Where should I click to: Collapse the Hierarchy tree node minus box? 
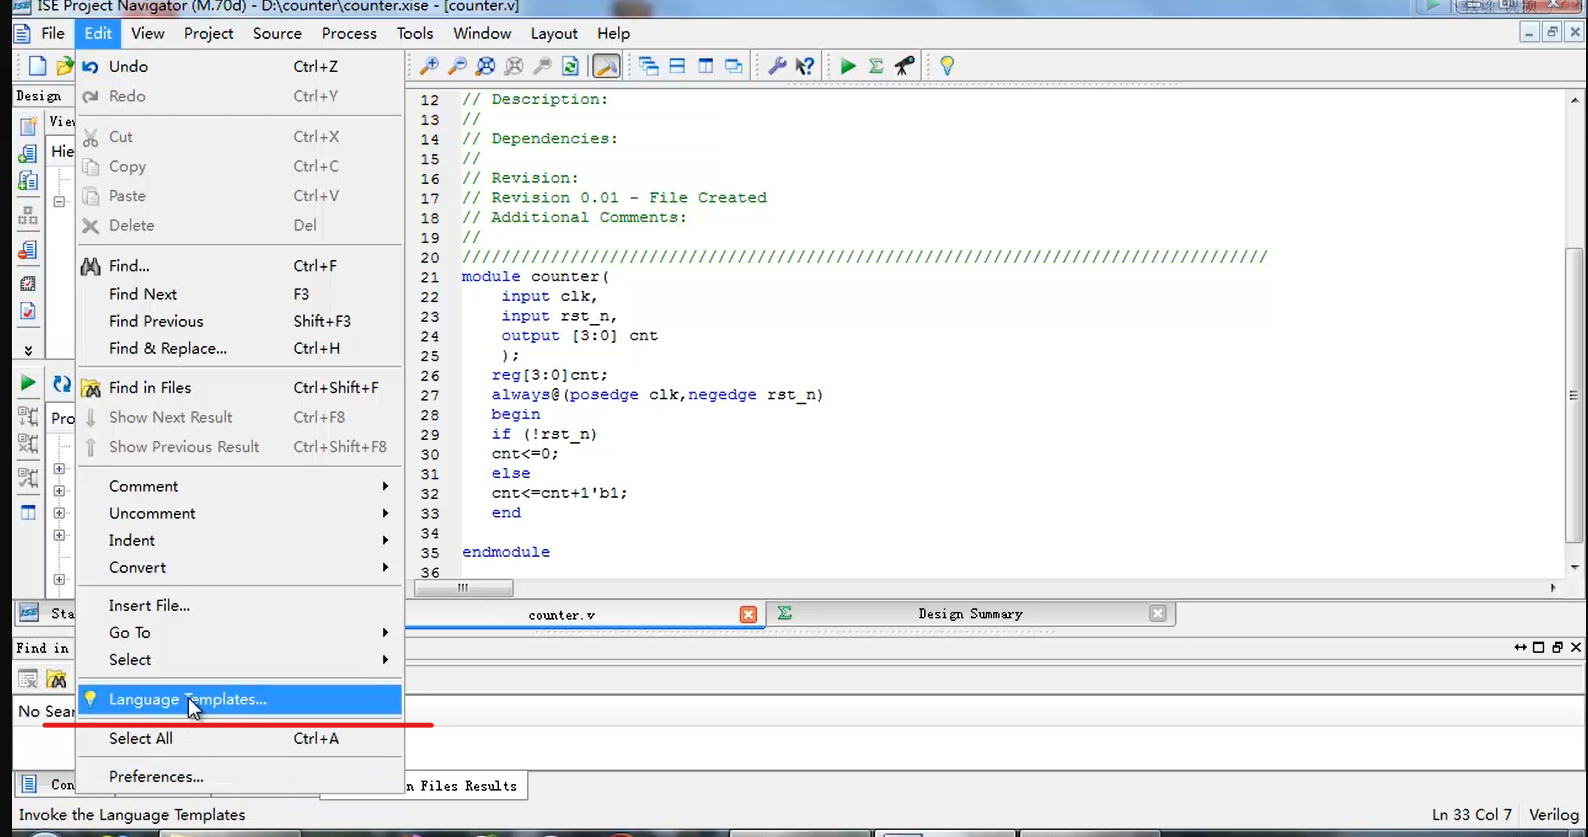(59, 201)
